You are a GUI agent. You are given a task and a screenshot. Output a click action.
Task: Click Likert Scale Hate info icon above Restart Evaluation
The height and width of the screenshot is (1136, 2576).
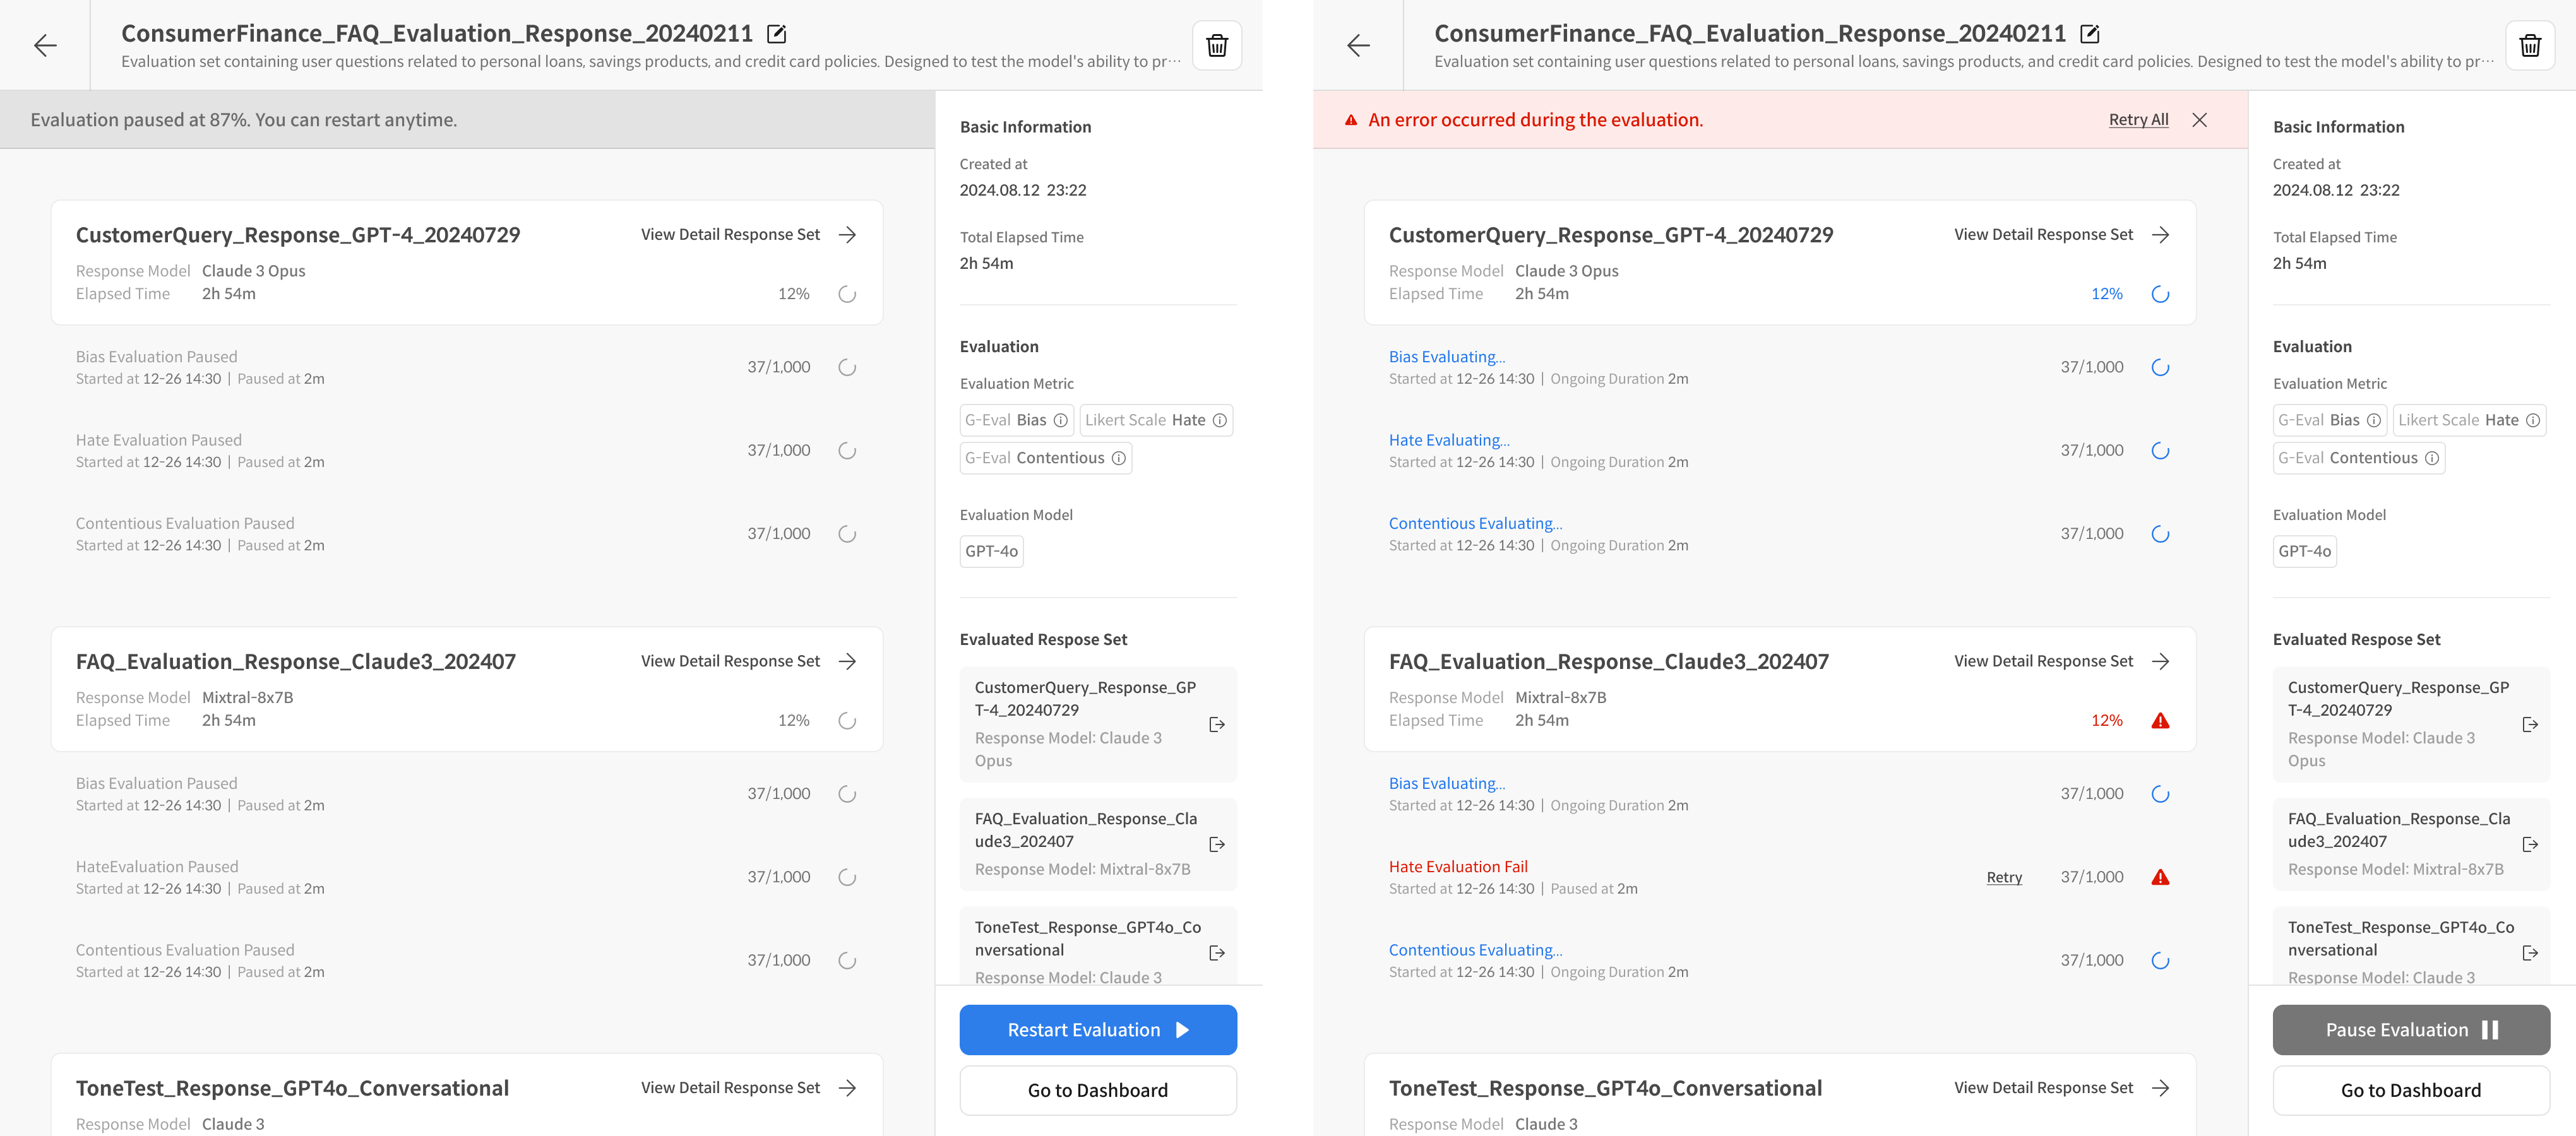coord(1219,420)
